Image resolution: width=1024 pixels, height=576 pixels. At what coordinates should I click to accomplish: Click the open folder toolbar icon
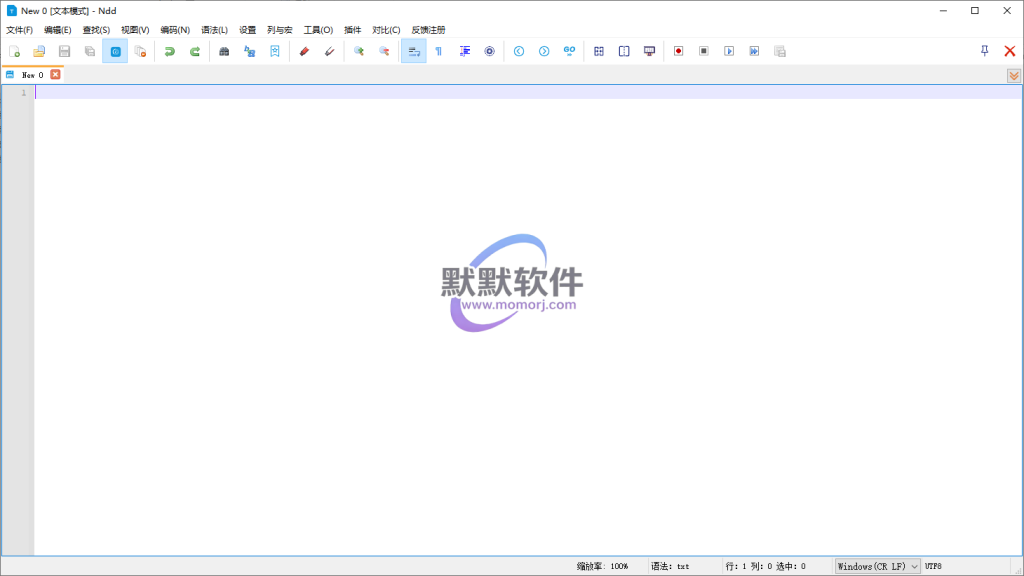tap(39, 51)
